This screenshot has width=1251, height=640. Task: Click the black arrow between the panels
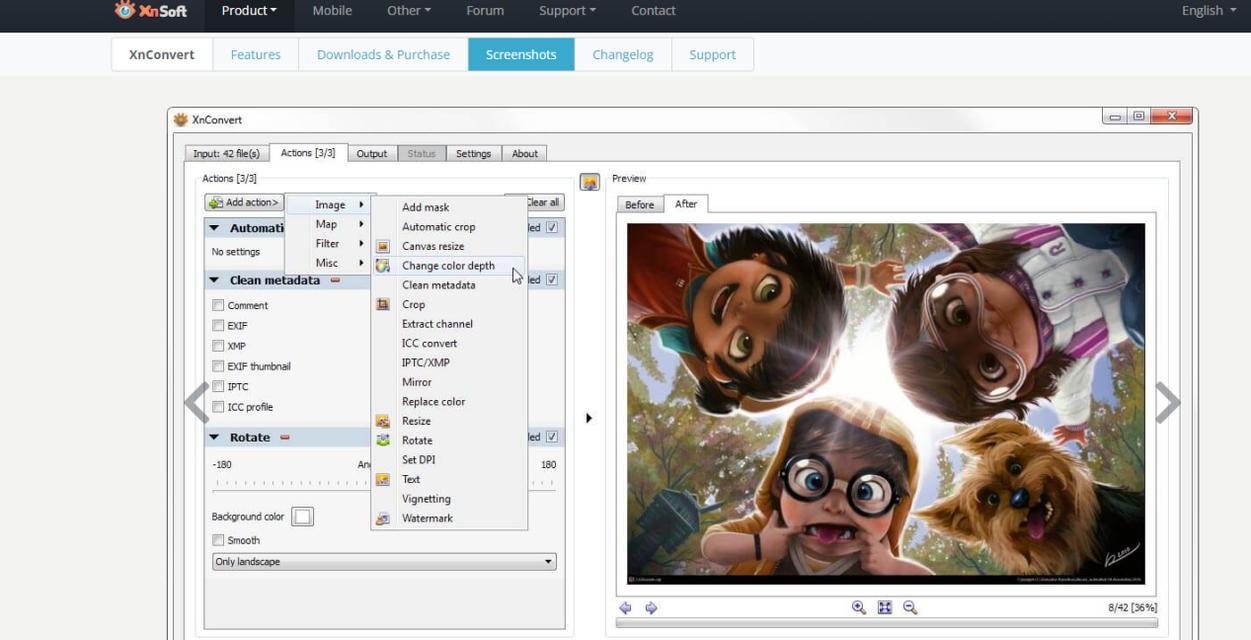(x=589, y=418)
